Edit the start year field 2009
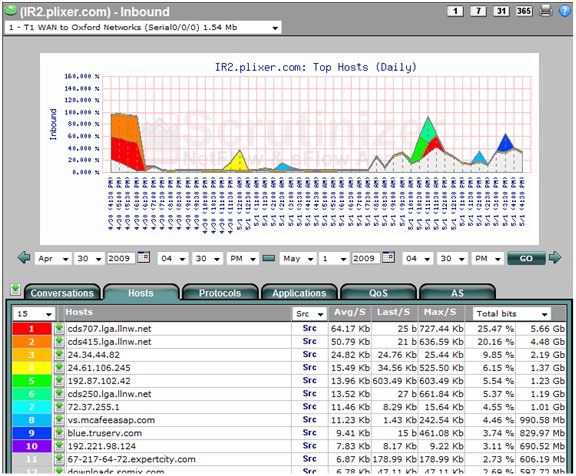The image size is (576, 476). click(x=120, y=259)
